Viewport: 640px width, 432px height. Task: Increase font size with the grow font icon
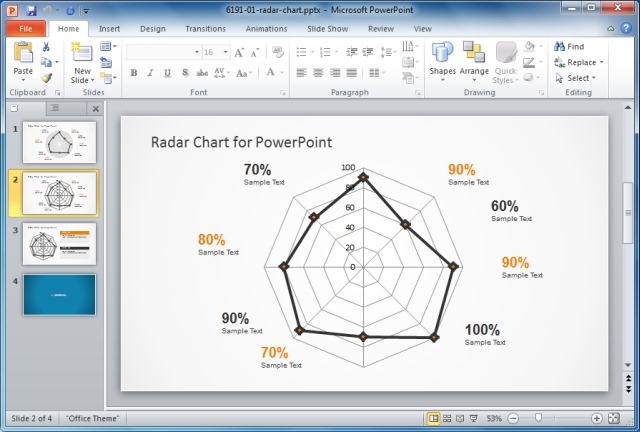239,52
